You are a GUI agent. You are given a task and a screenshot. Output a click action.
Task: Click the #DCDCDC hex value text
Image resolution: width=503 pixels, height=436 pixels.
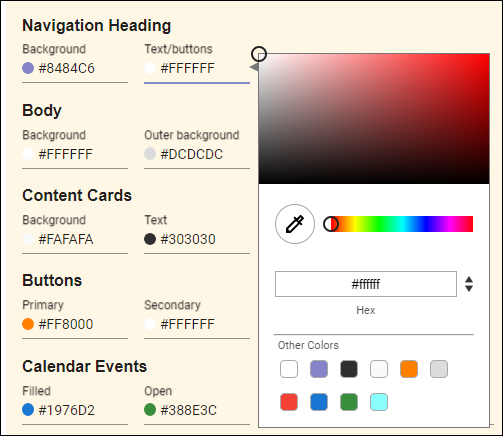192,154
